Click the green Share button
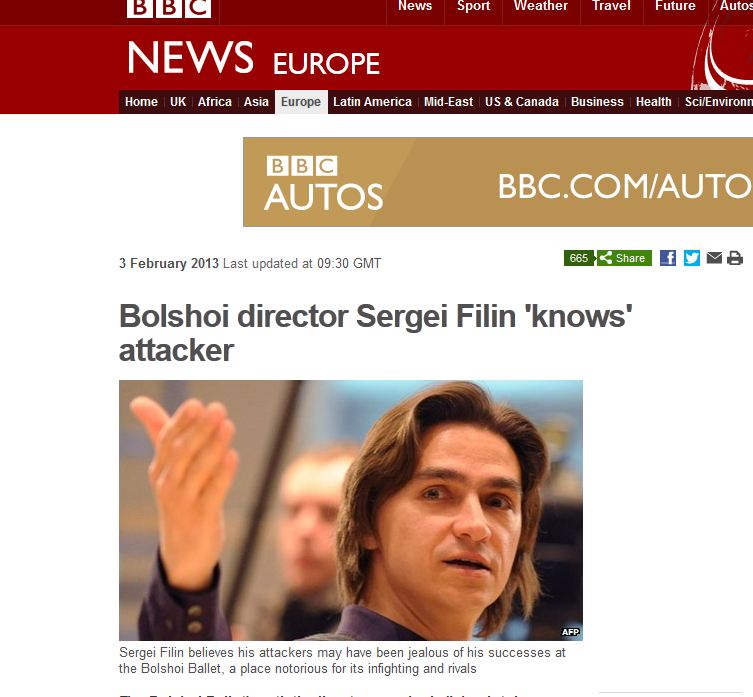Screen dimensions: 753x697 coord(624,258)
